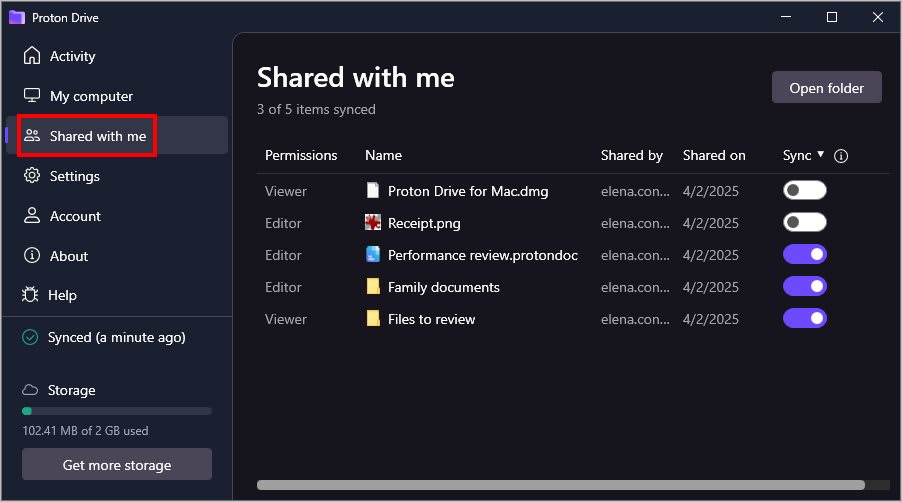Open the Activity menu item
Screen dimensions: 902x502
click(117, 56)
